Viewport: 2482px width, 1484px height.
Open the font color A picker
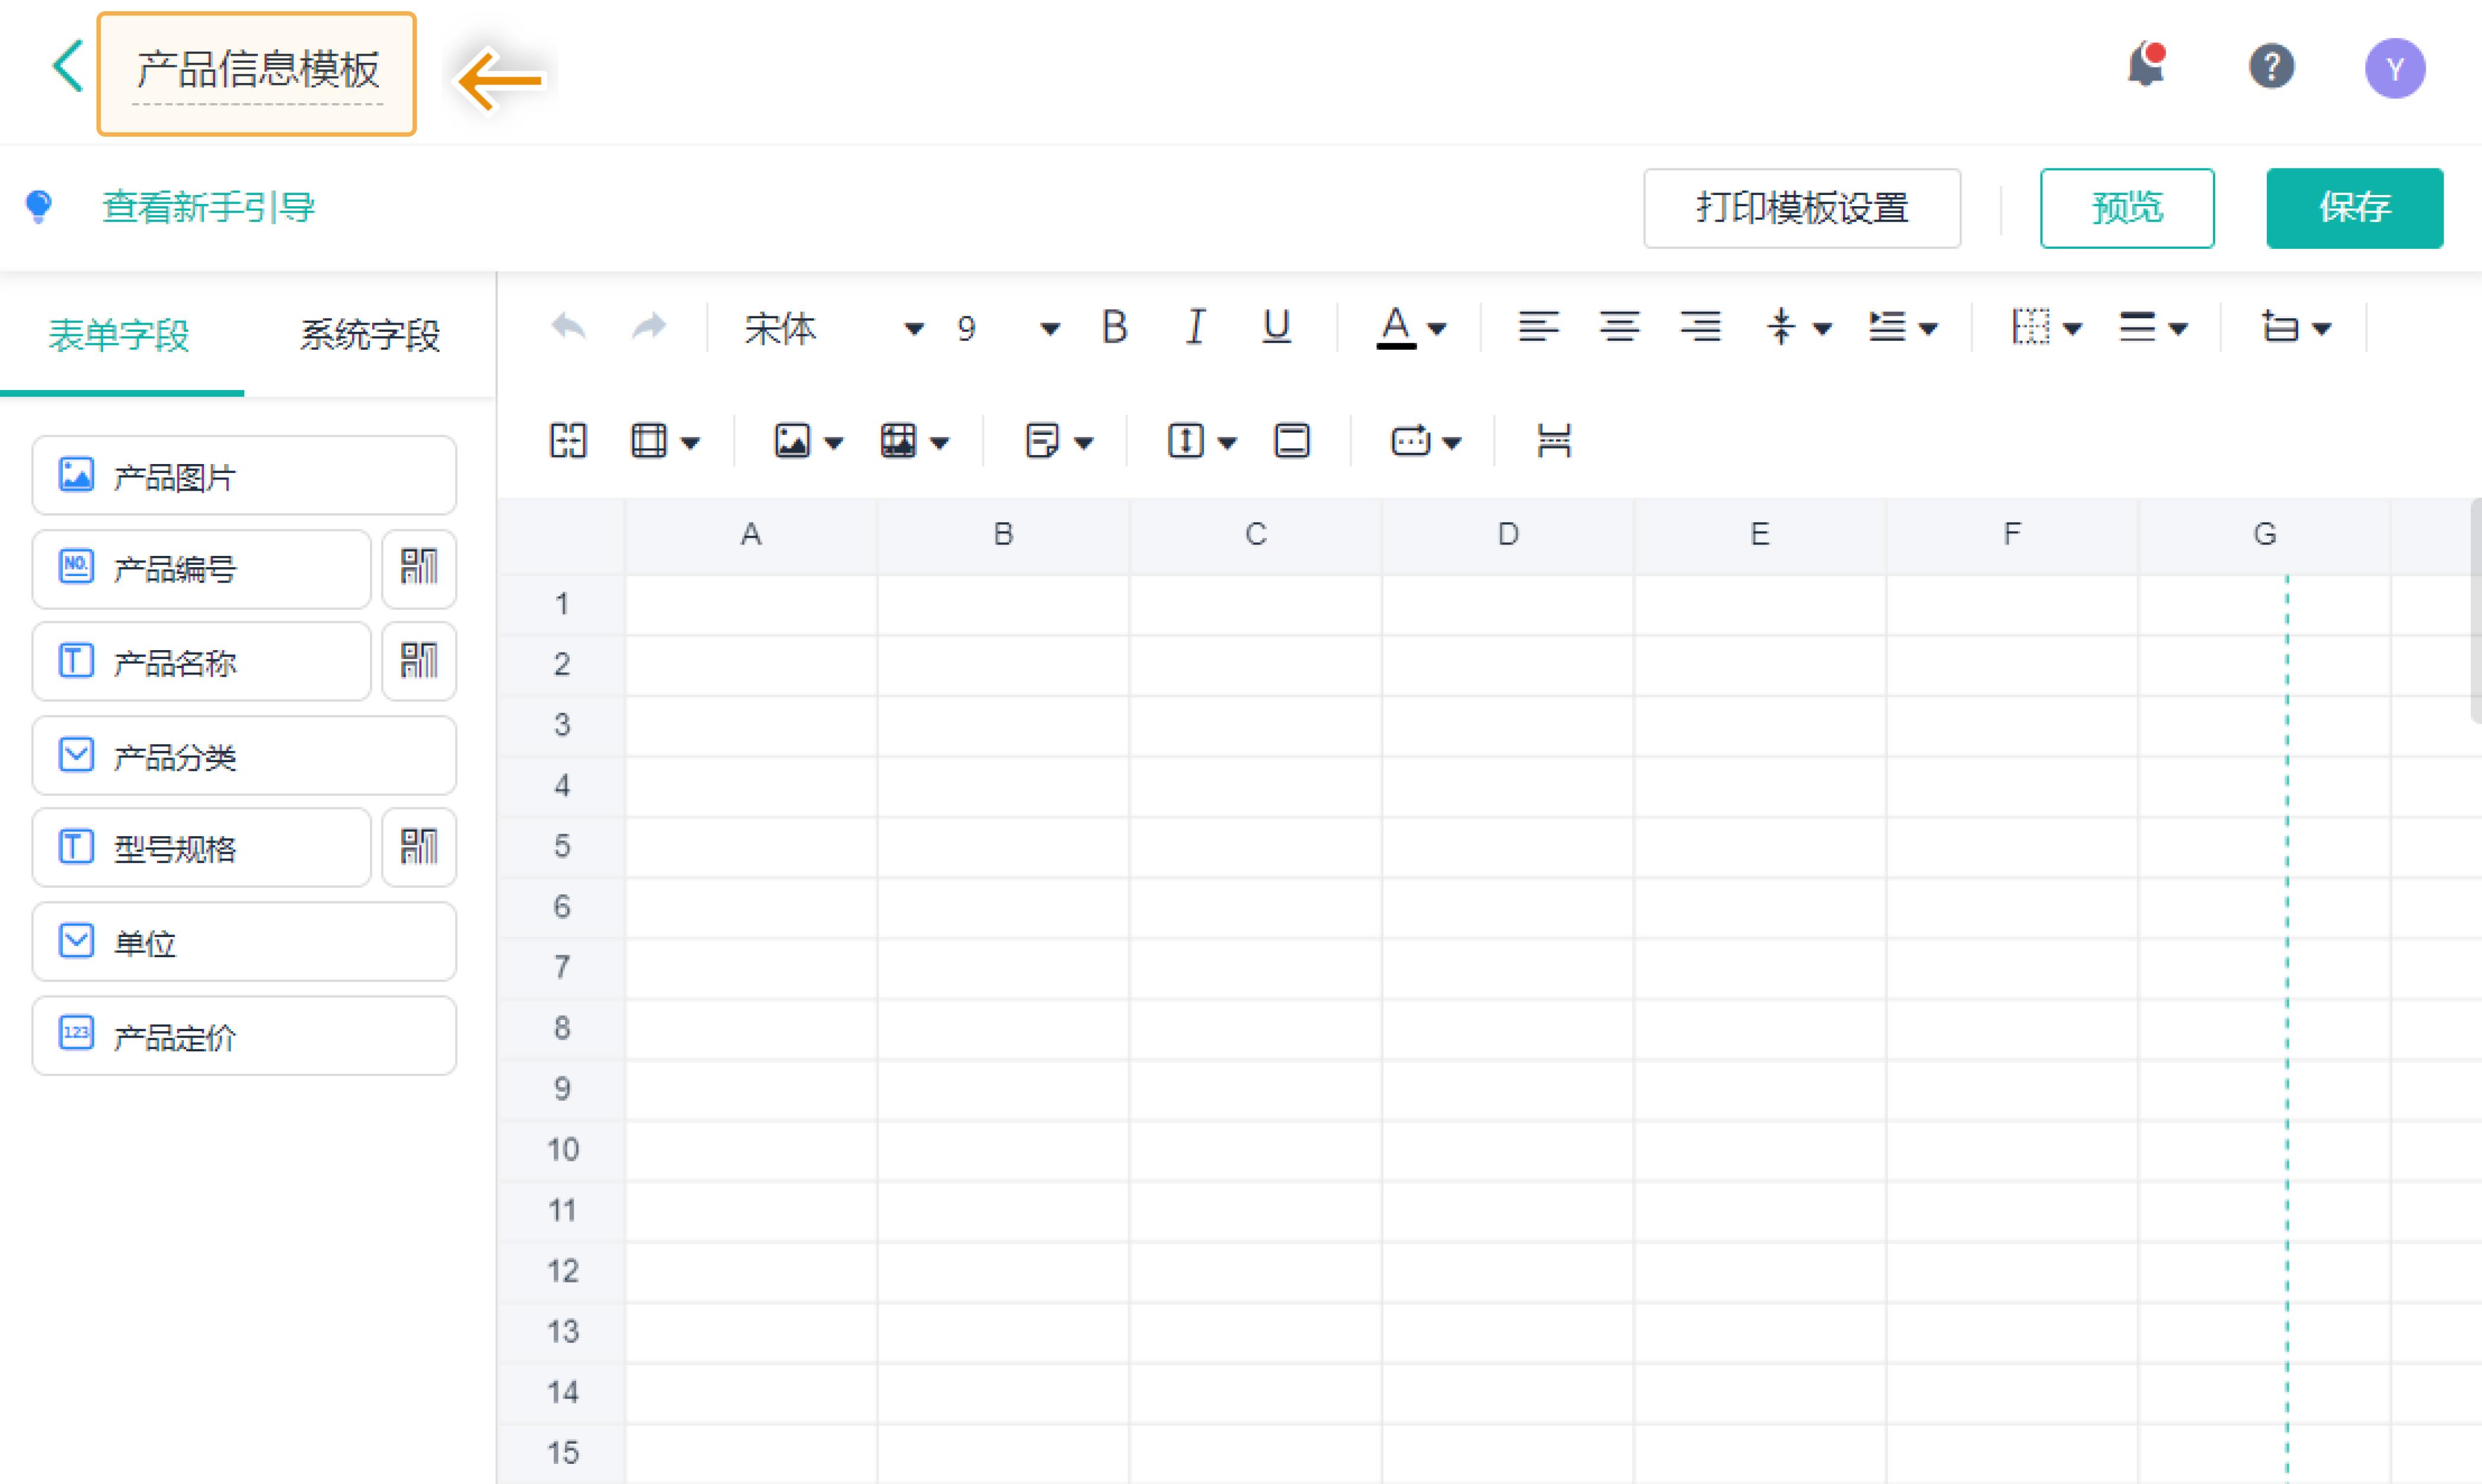tap(1396, 327)
